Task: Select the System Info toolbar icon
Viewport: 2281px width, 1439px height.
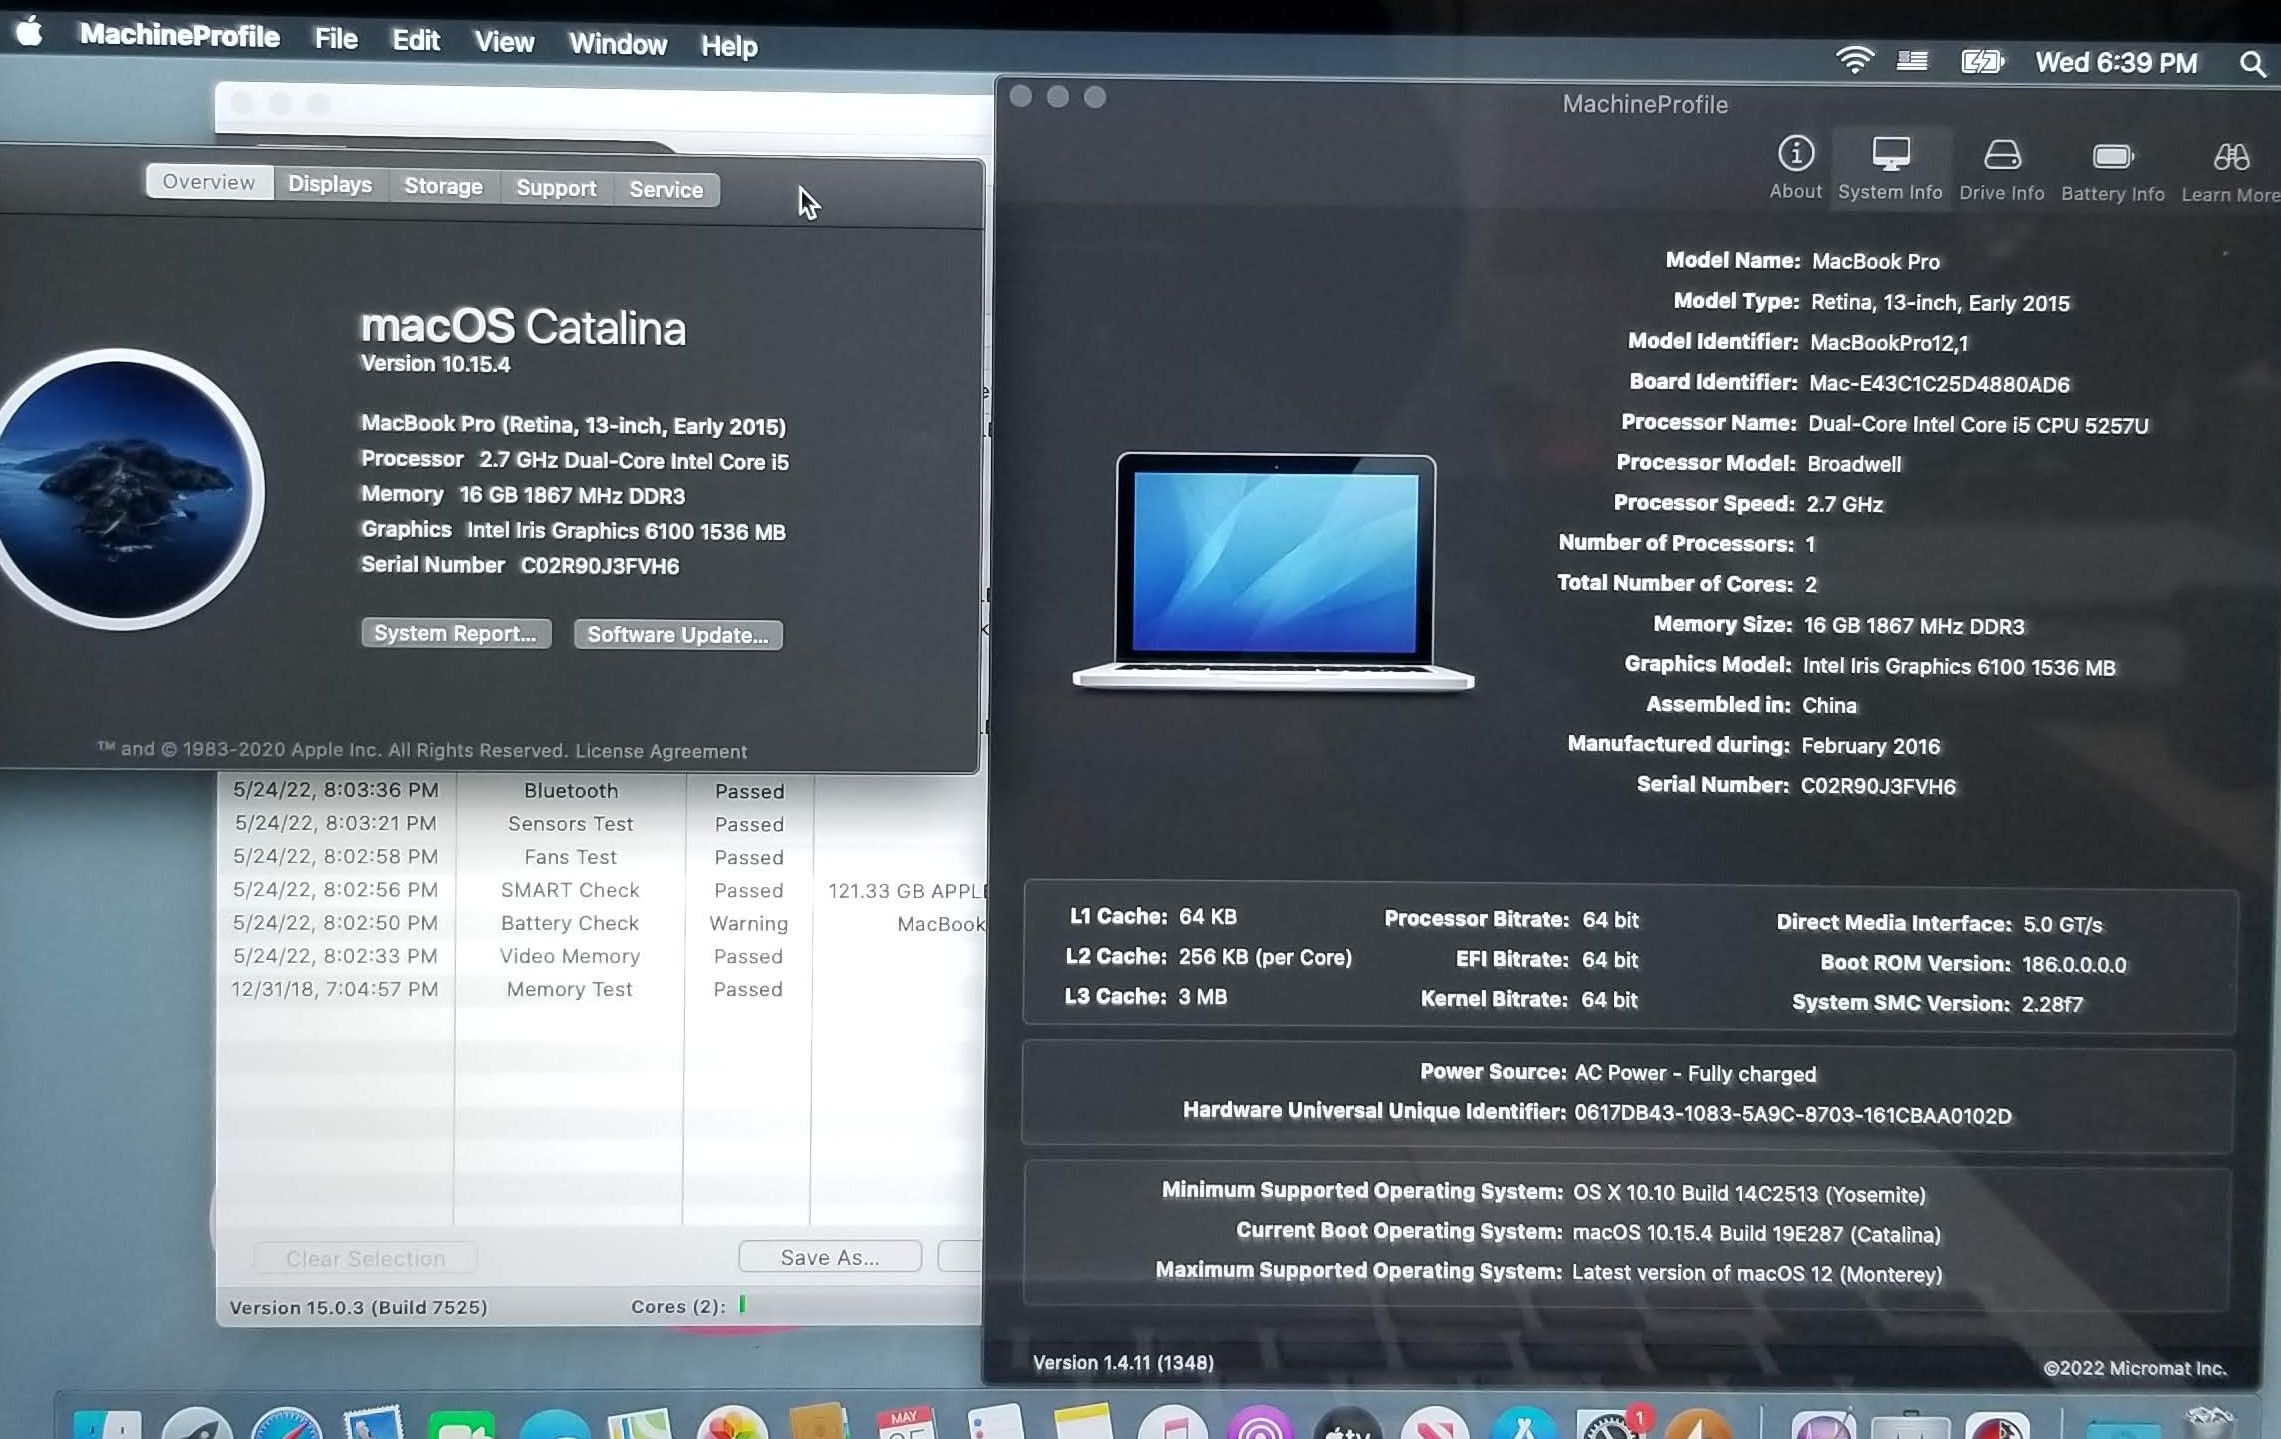Action: (x=1889, y=167)
